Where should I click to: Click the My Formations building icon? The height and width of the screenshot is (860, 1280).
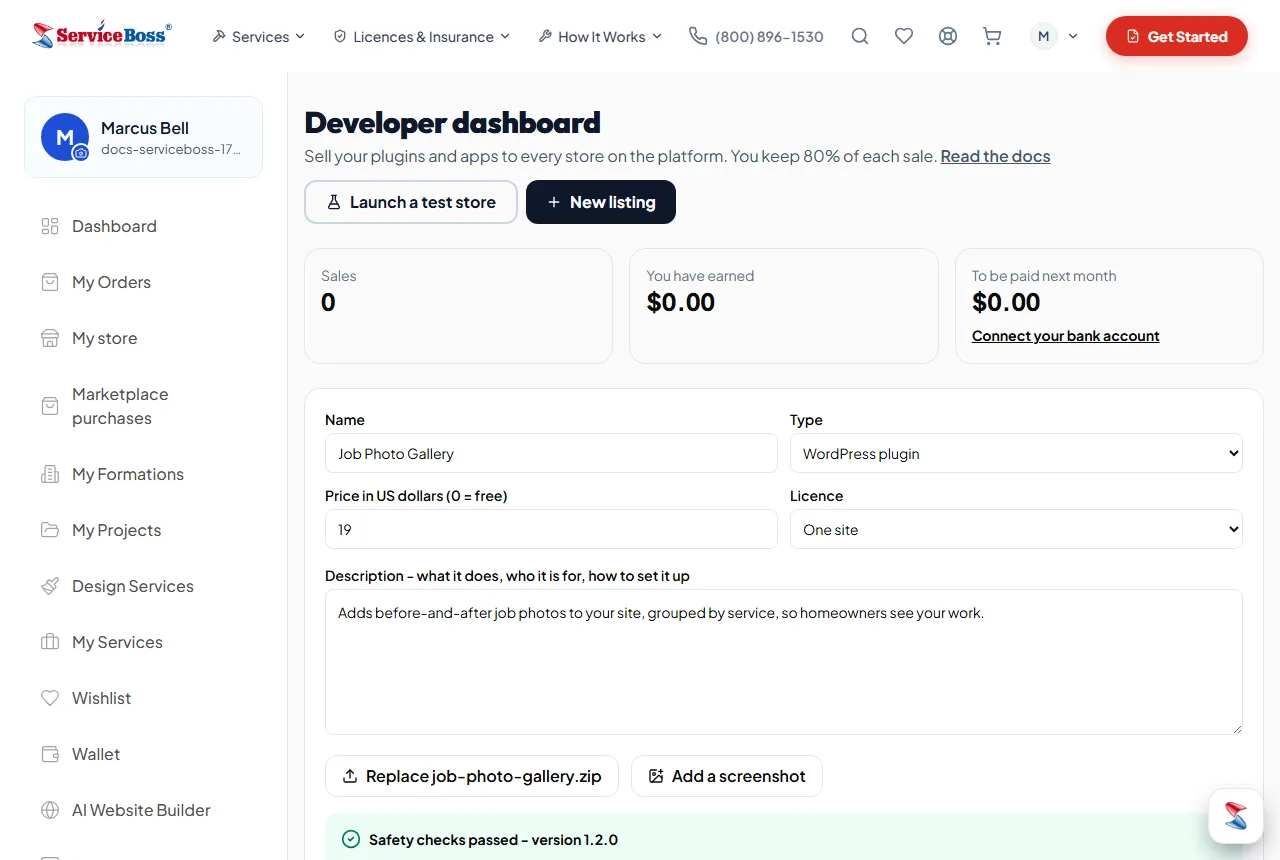tap(50, 474)
